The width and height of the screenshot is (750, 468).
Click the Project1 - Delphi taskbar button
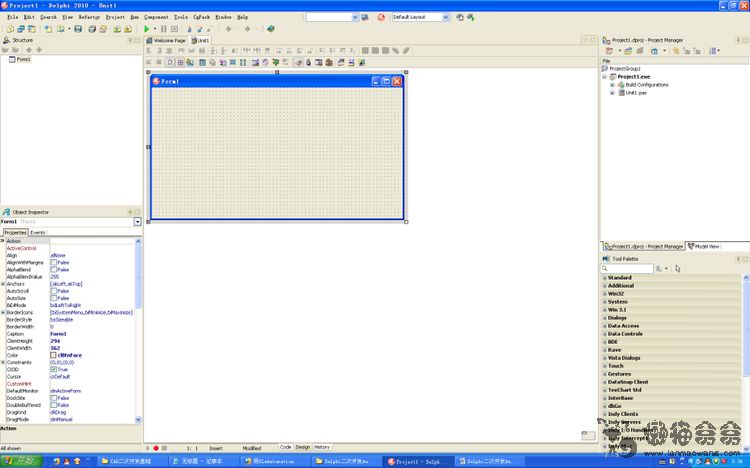click(x=416, y=461)
